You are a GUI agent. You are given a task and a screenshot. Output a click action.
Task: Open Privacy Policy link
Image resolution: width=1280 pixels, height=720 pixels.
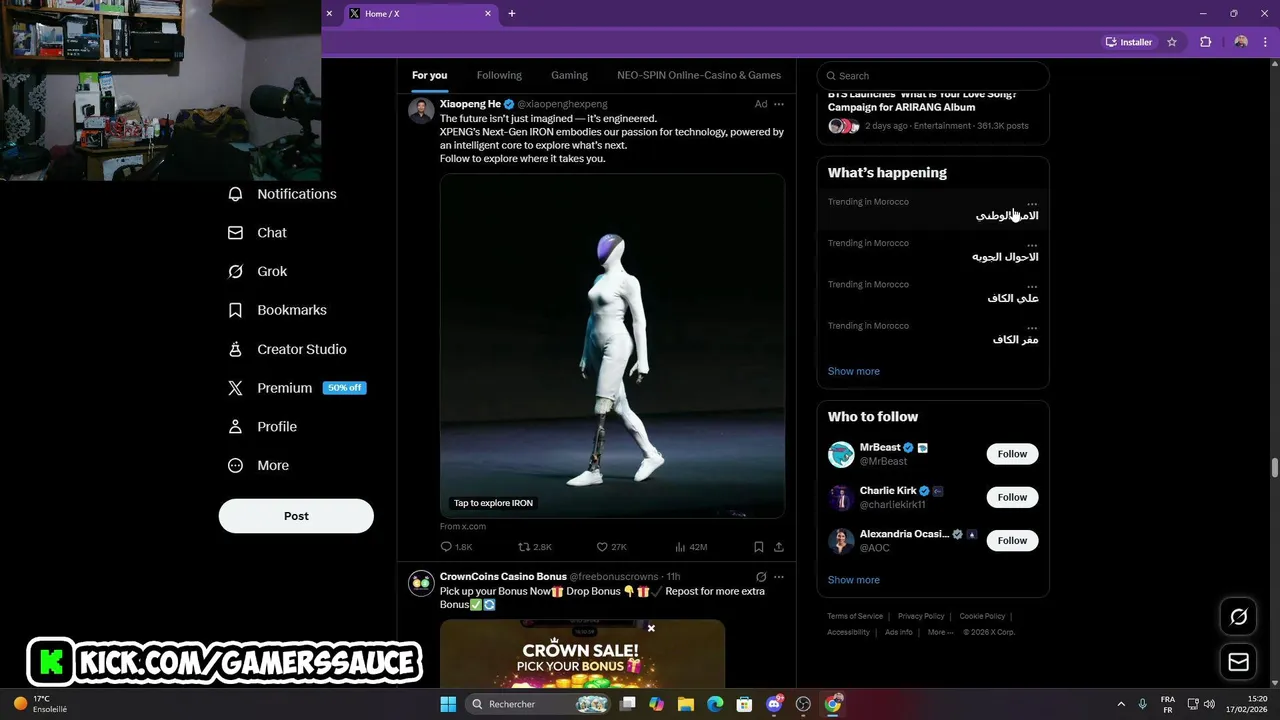point(921,616)
